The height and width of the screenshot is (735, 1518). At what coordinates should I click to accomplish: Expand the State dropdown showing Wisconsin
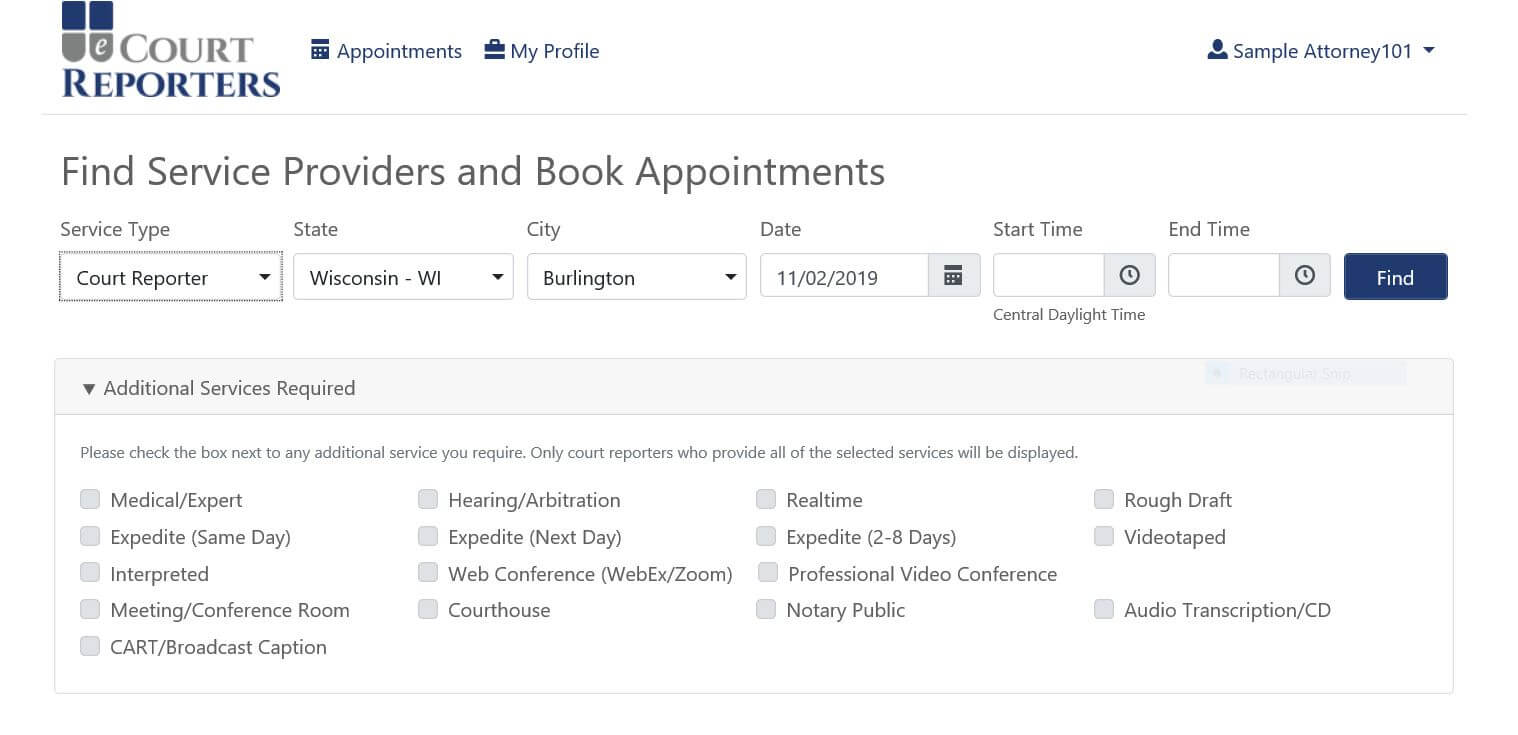(403, 277)
